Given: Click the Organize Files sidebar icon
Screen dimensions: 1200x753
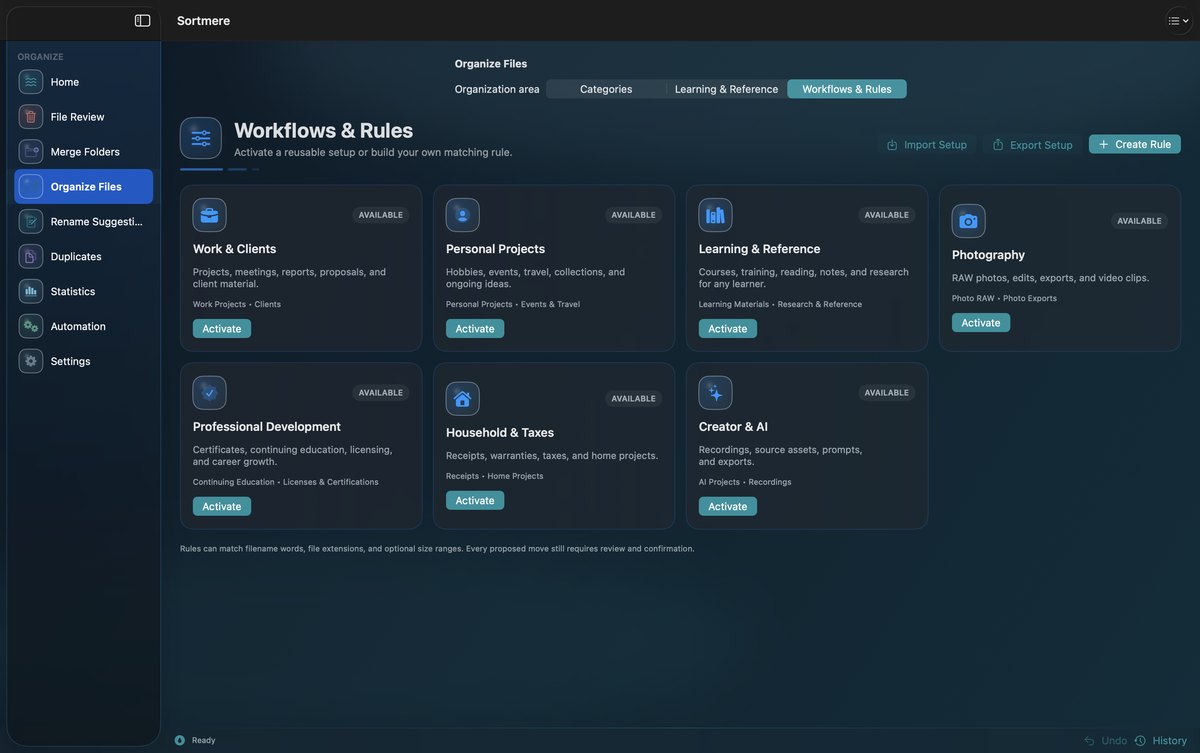Looking at the screenshot, I should tap(31, 187).
